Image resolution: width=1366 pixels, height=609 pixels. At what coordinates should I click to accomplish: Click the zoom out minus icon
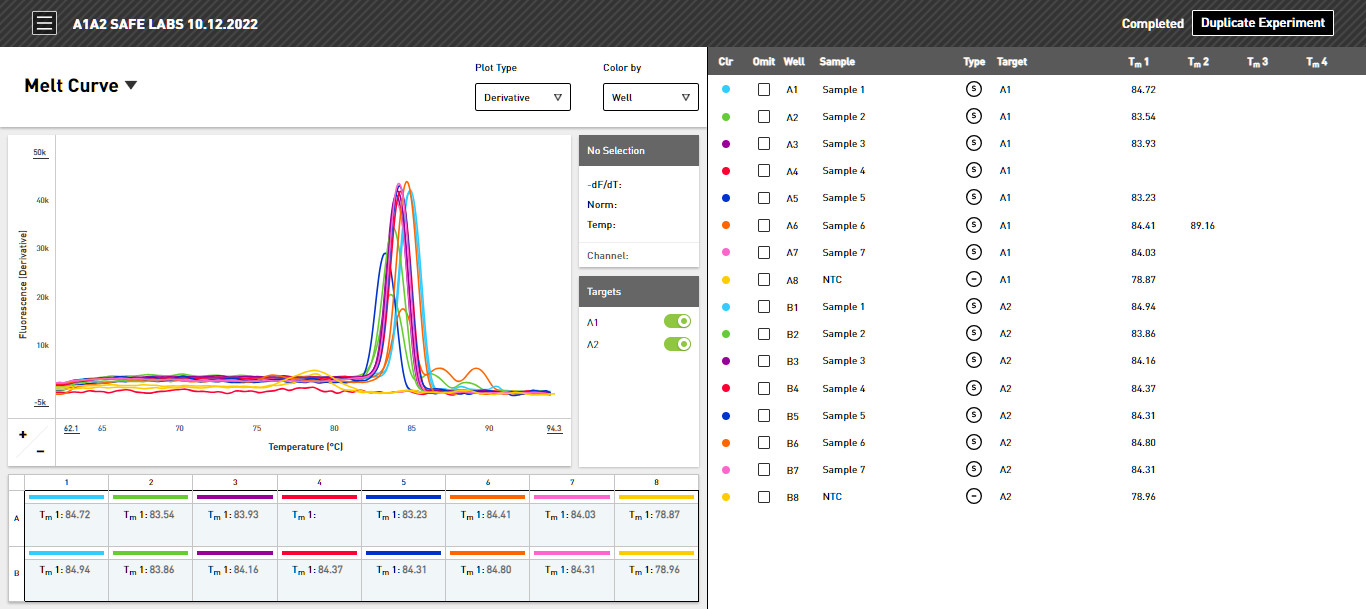click(40, 451)
